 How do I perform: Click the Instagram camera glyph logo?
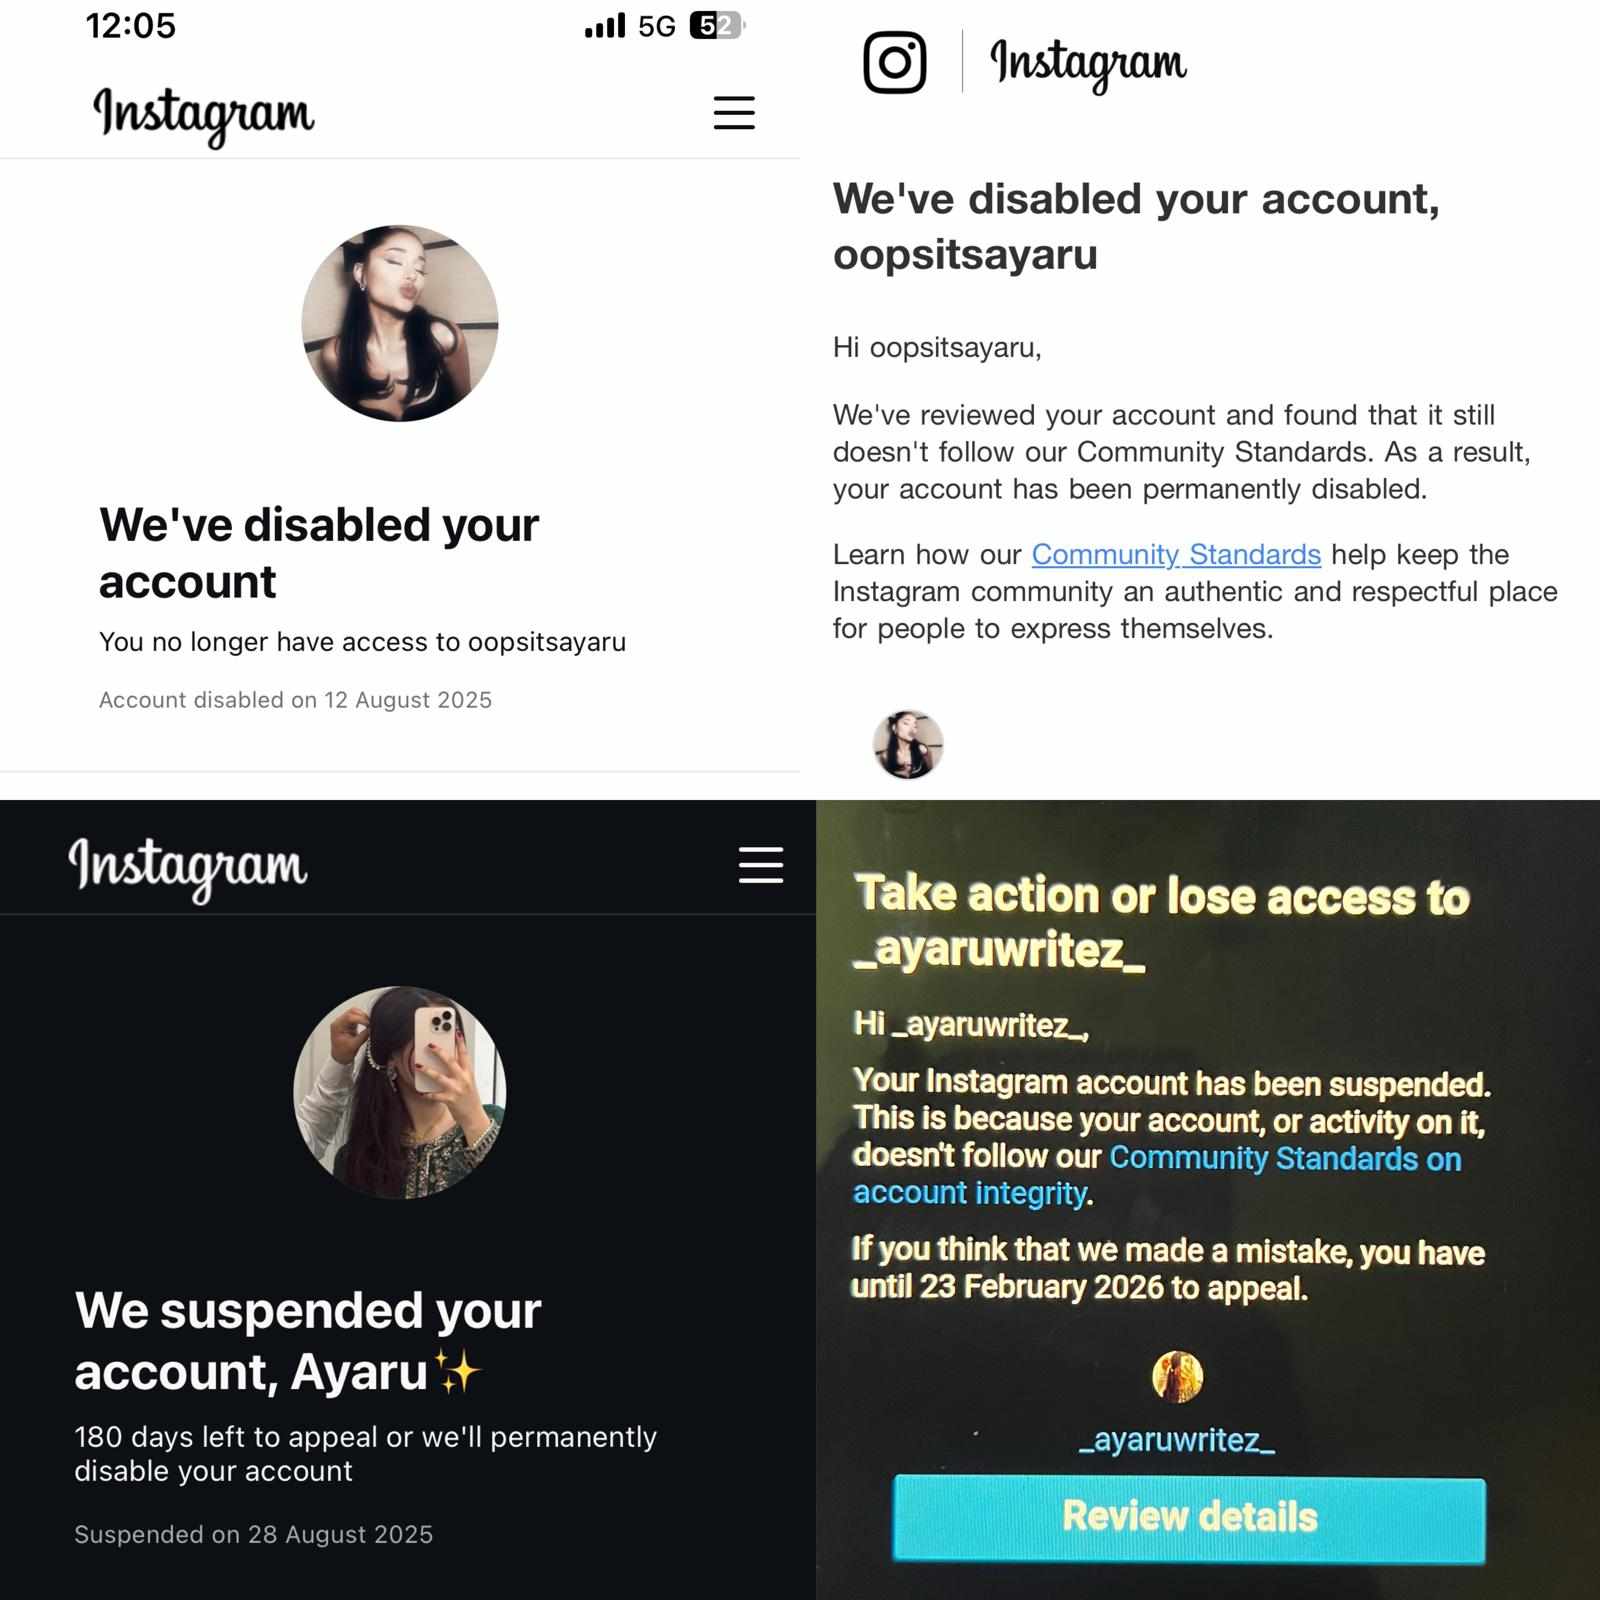pos(895,62)
